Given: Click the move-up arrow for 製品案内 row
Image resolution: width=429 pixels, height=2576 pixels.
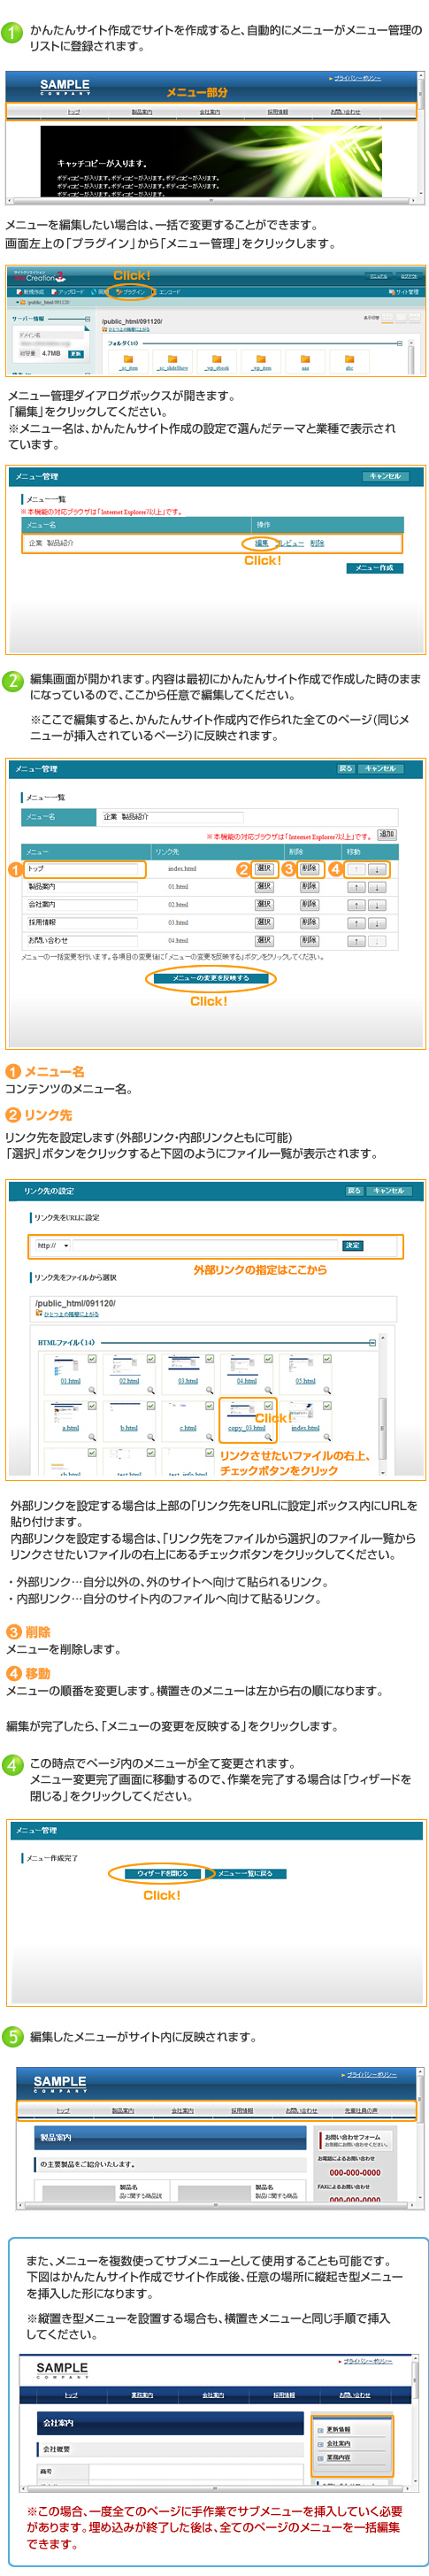Looking at the screenshot, I should (355, 887).
